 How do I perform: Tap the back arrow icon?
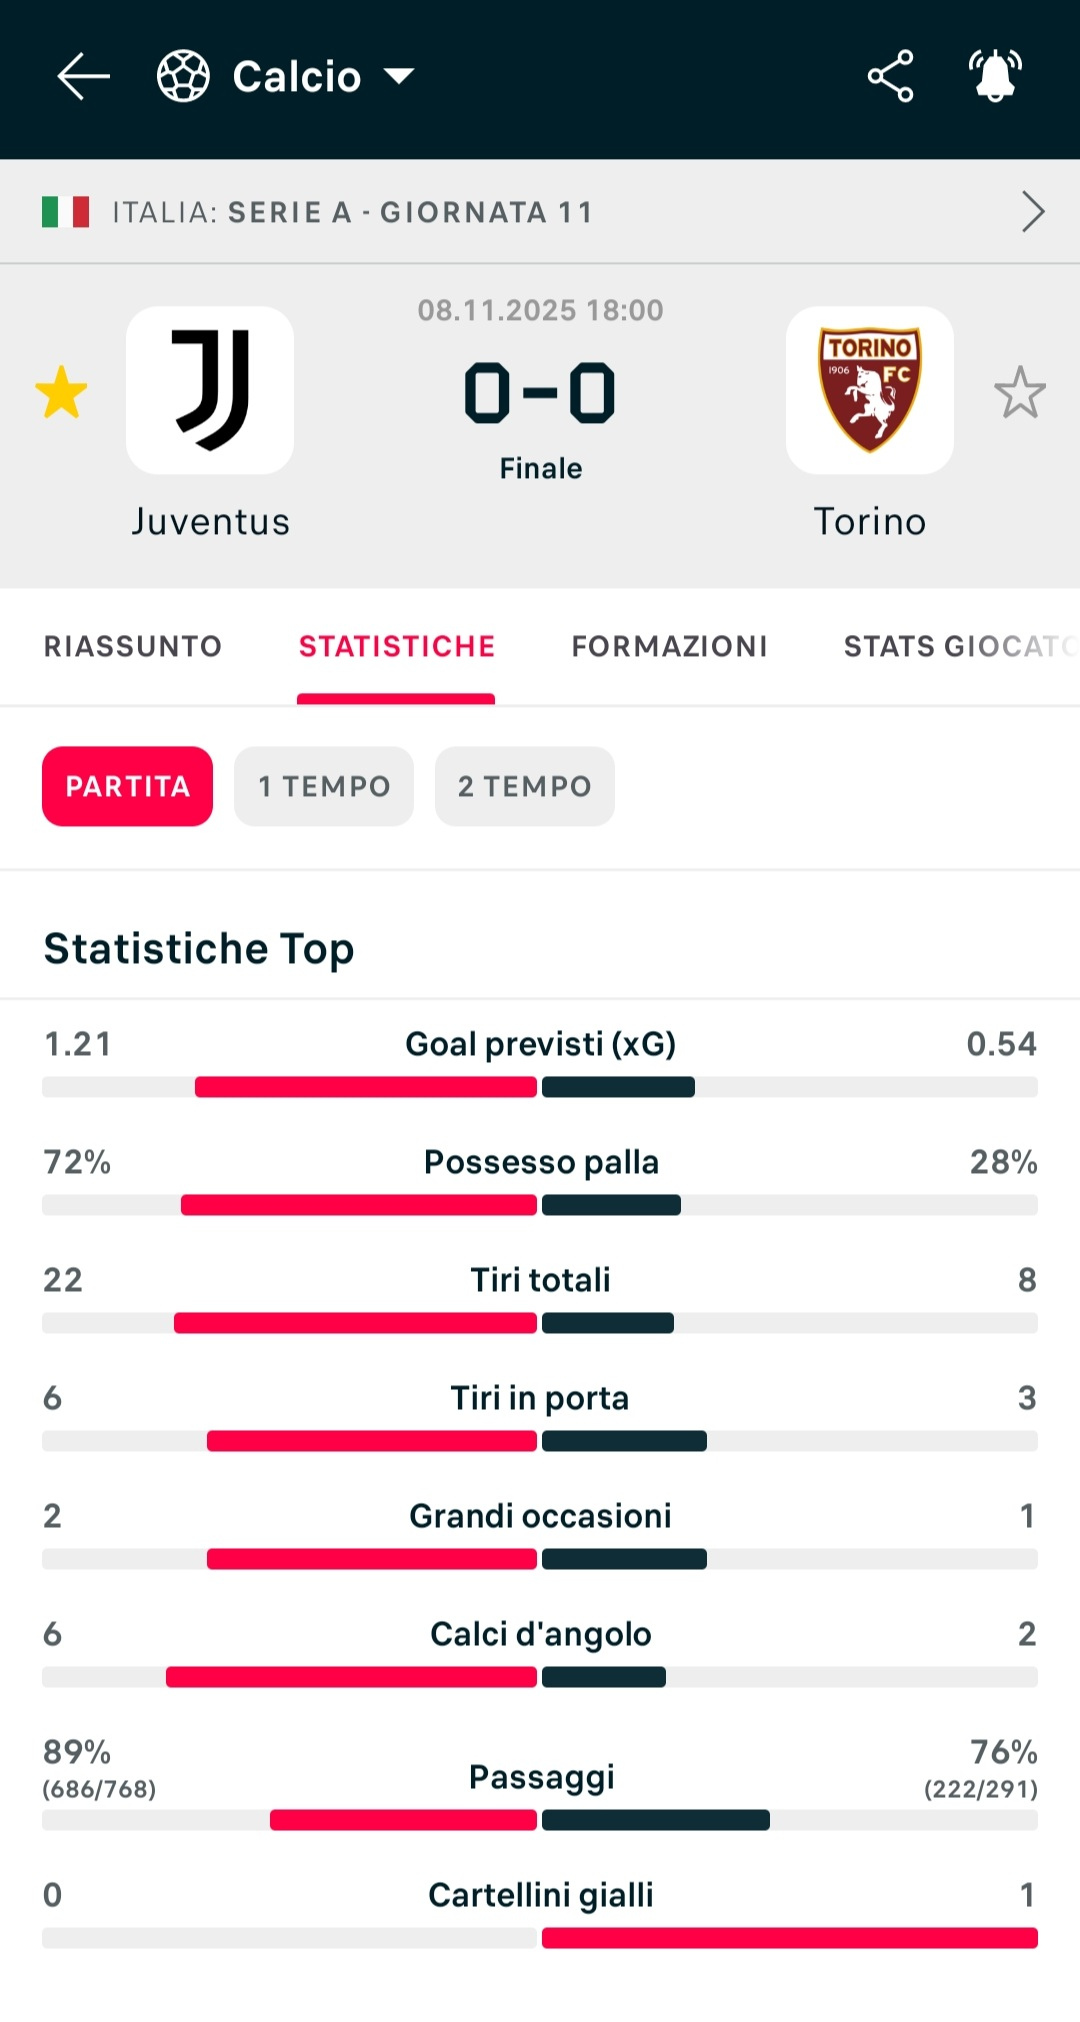tap(83, 76)
